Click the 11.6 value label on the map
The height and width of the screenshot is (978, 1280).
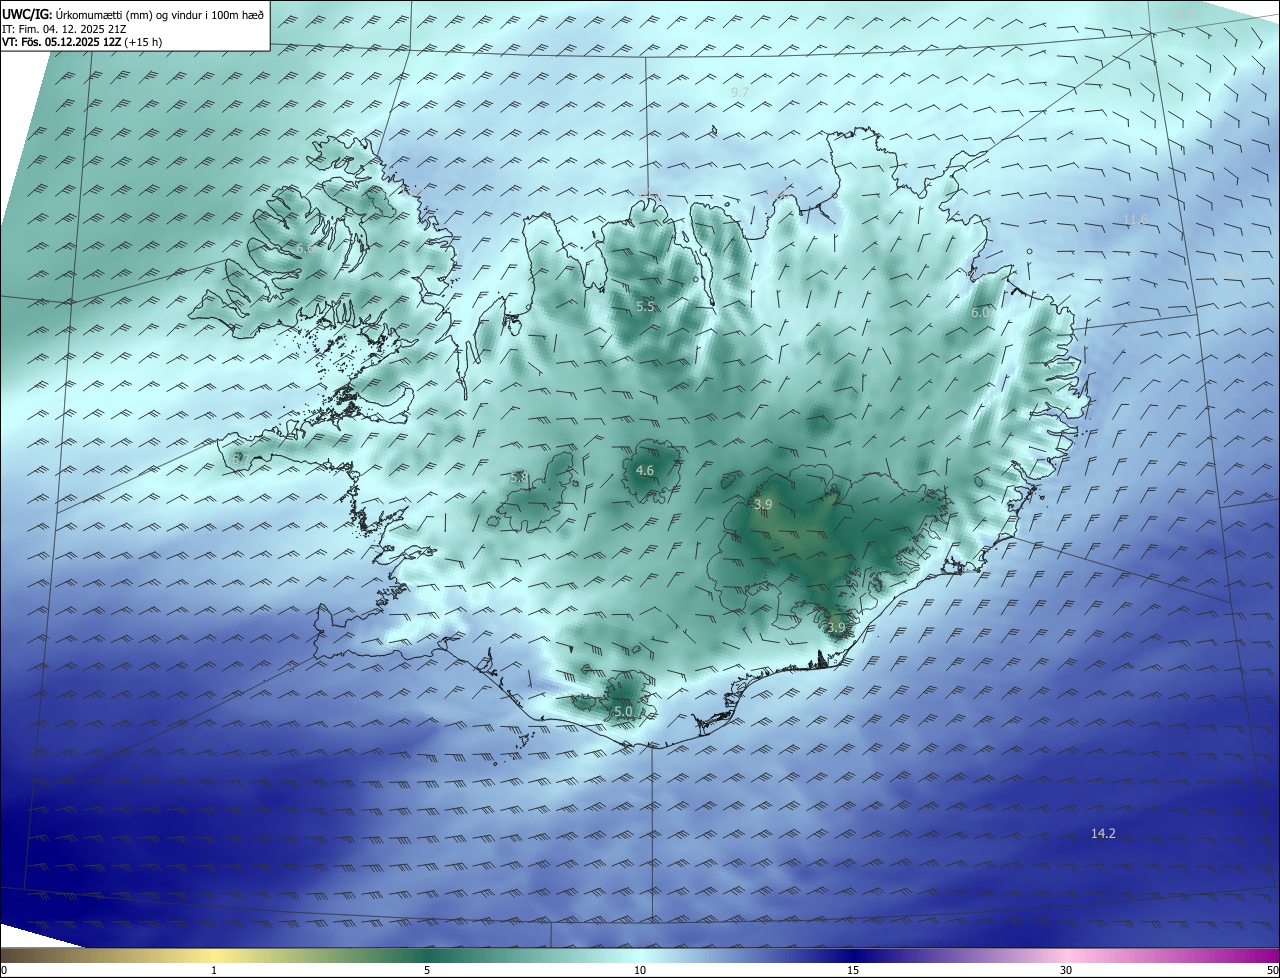point(1136,219)
